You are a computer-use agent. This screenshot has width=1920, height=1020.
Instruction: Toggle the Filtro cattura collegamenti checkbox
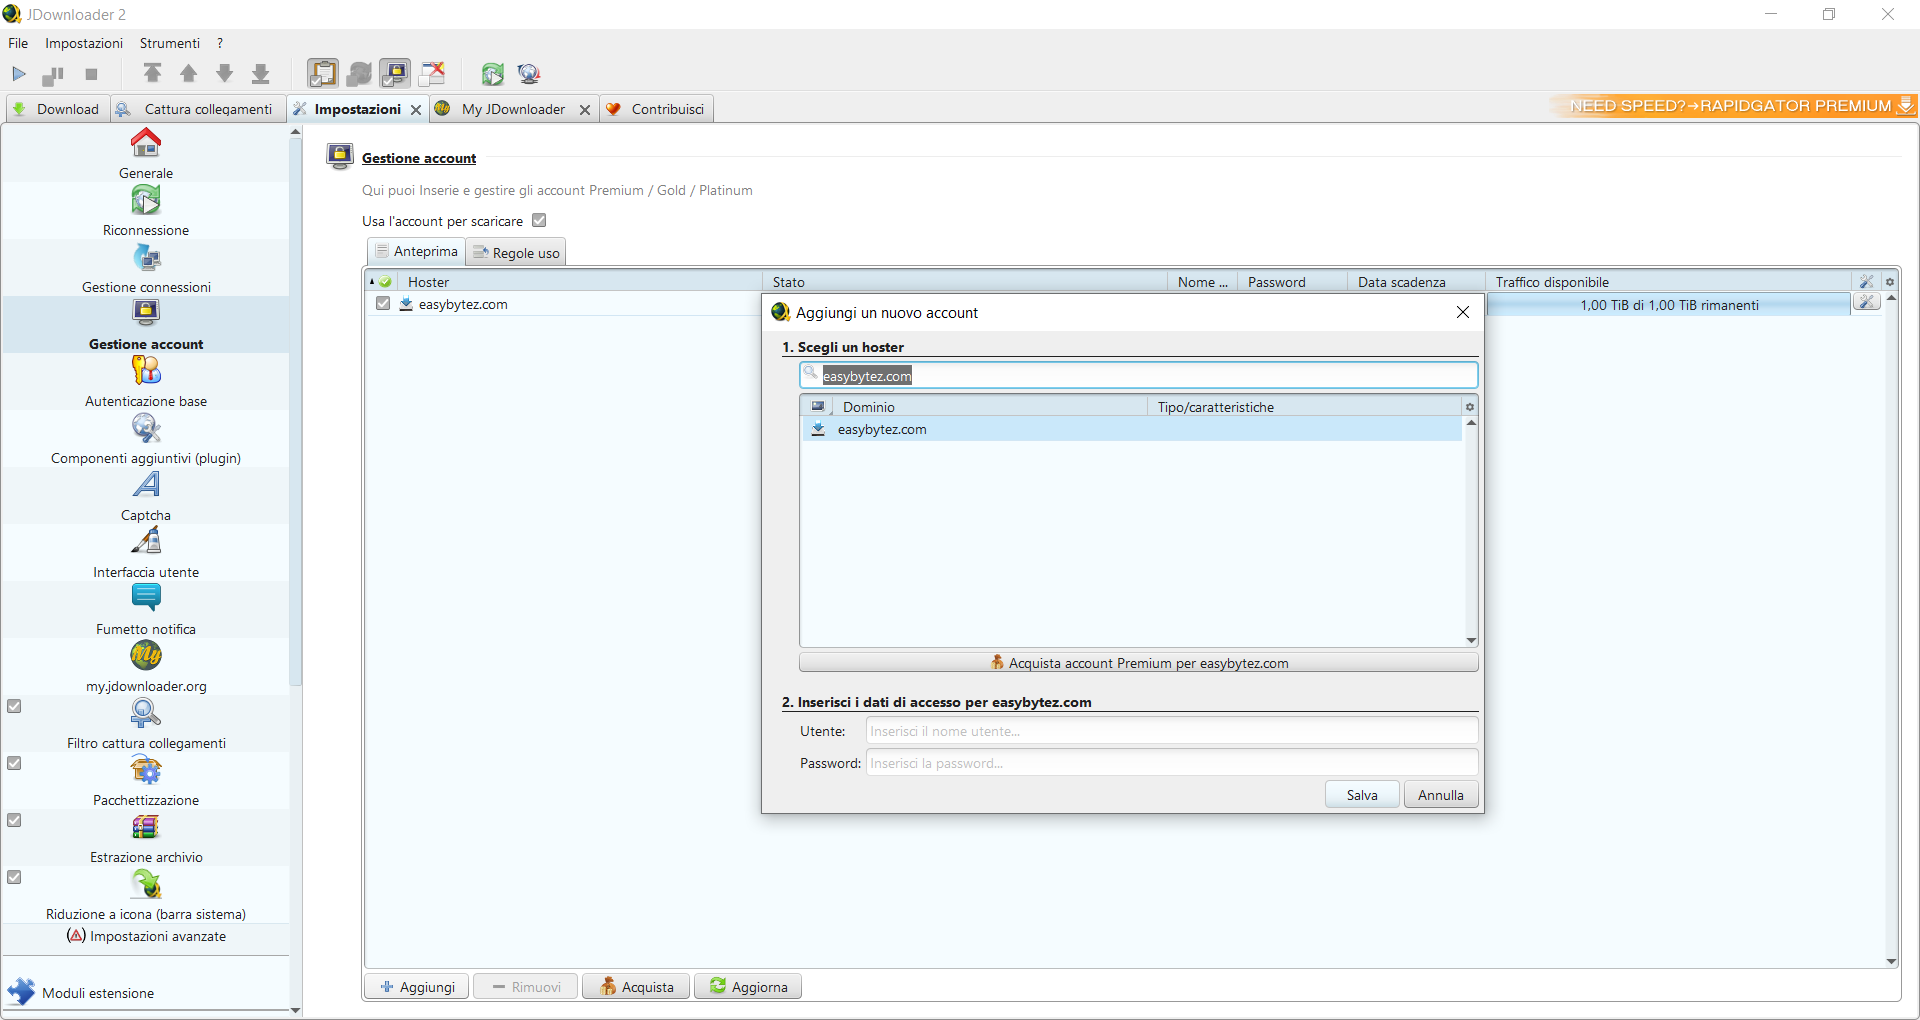[x=14, y=706]
